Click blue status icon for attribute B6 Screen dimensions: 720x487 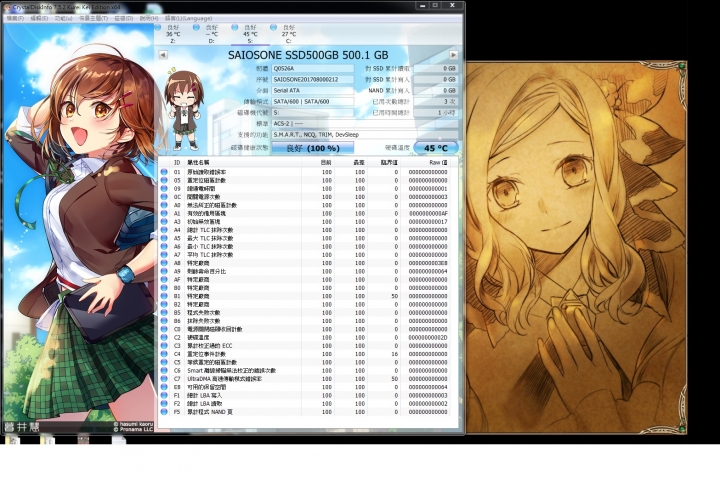click(x=164, y=321)
